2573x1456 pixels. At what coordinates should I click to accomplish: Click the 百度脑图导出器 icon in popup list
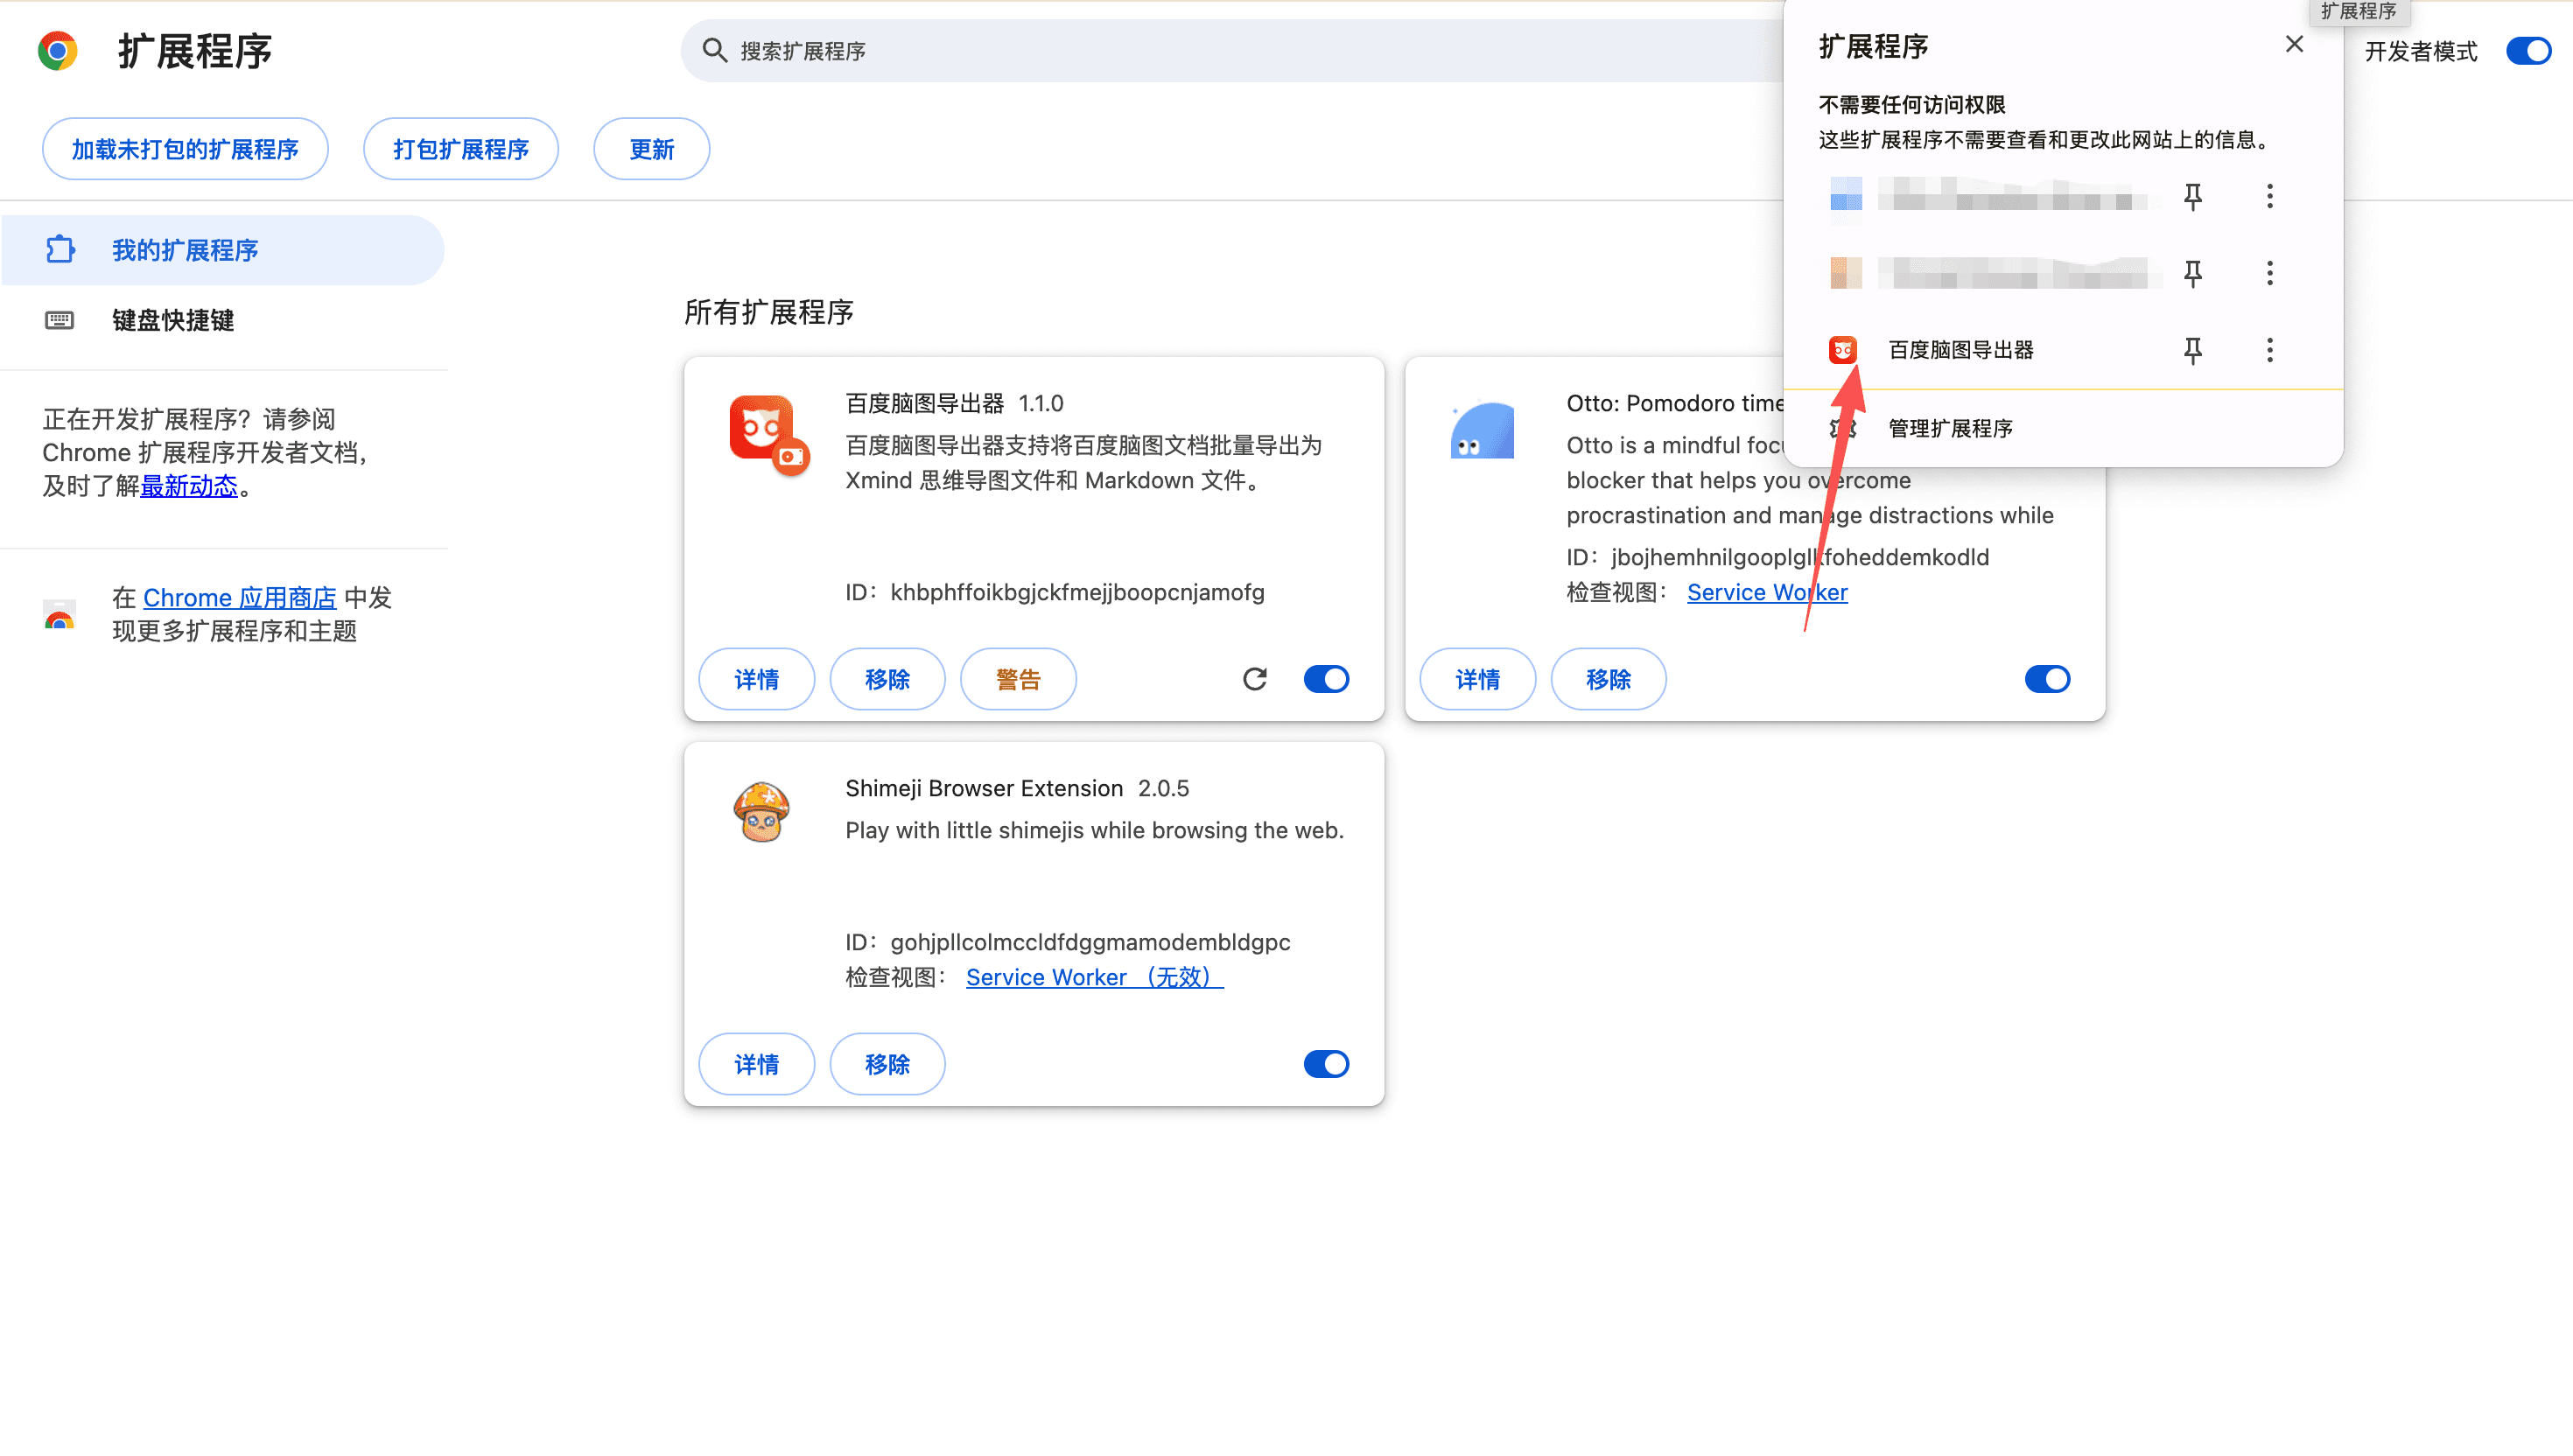[x=1842, y=350]
